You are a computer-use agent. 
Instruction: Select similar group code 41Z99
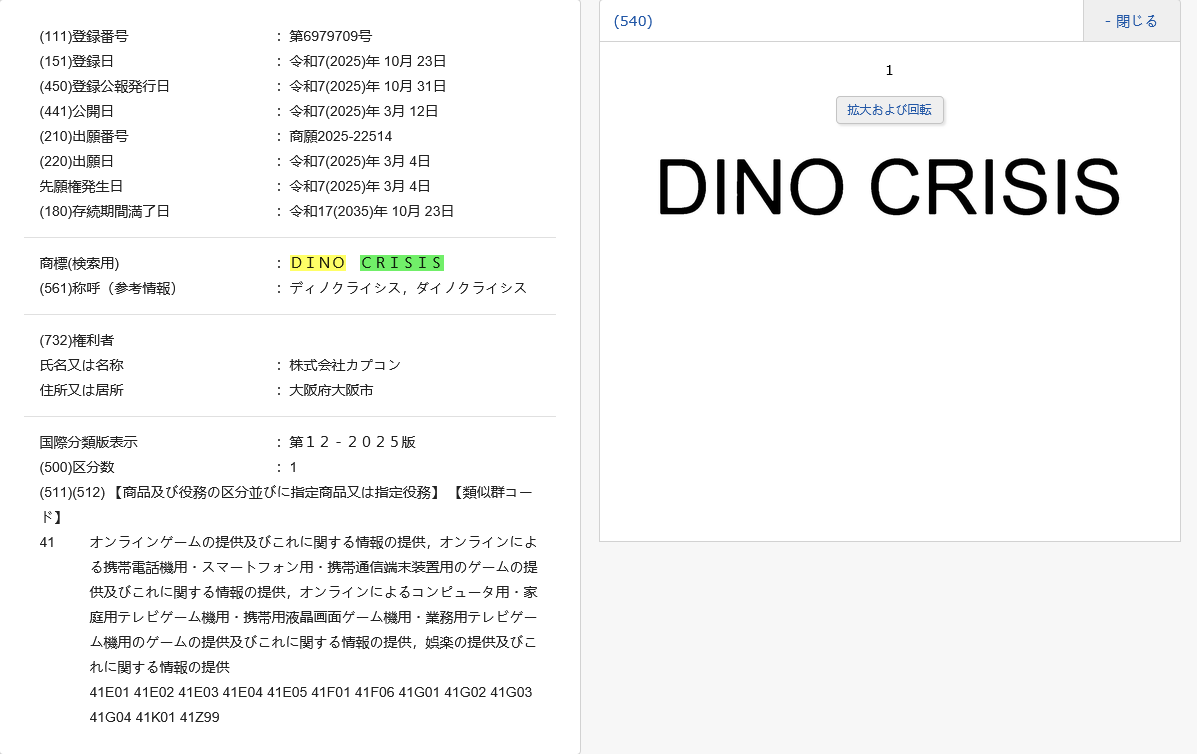tap(199, 718)
